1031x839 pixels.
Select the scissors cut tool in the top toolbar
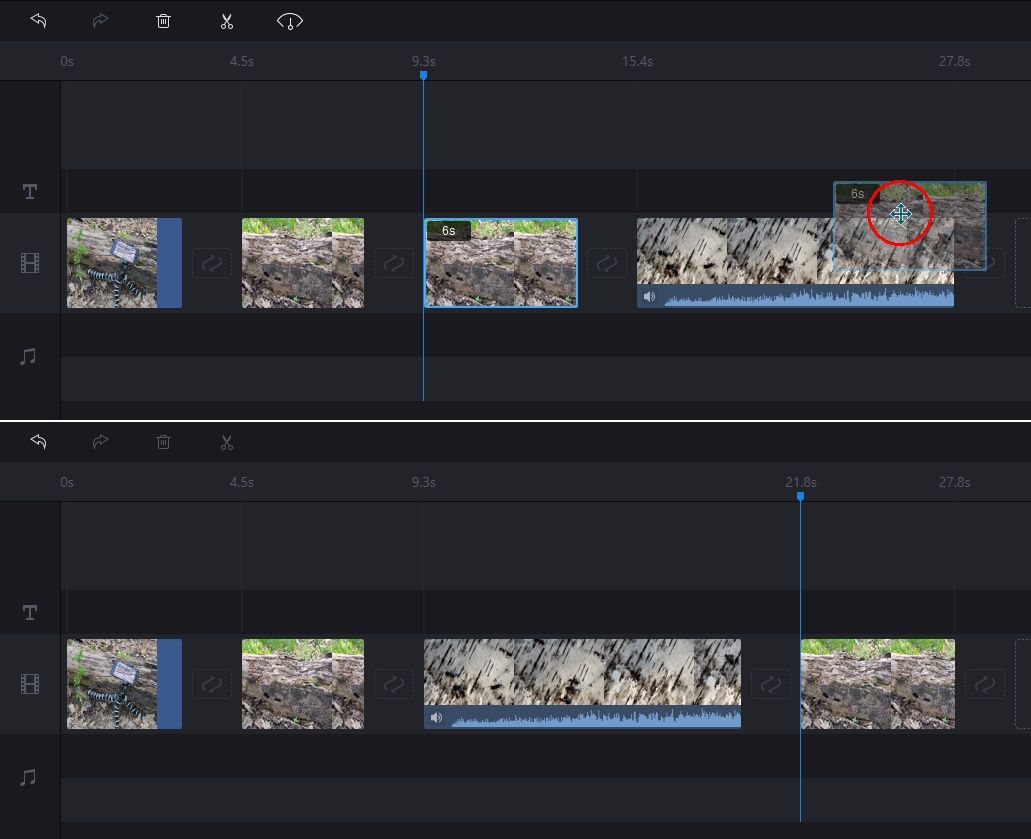click(227, 21)
